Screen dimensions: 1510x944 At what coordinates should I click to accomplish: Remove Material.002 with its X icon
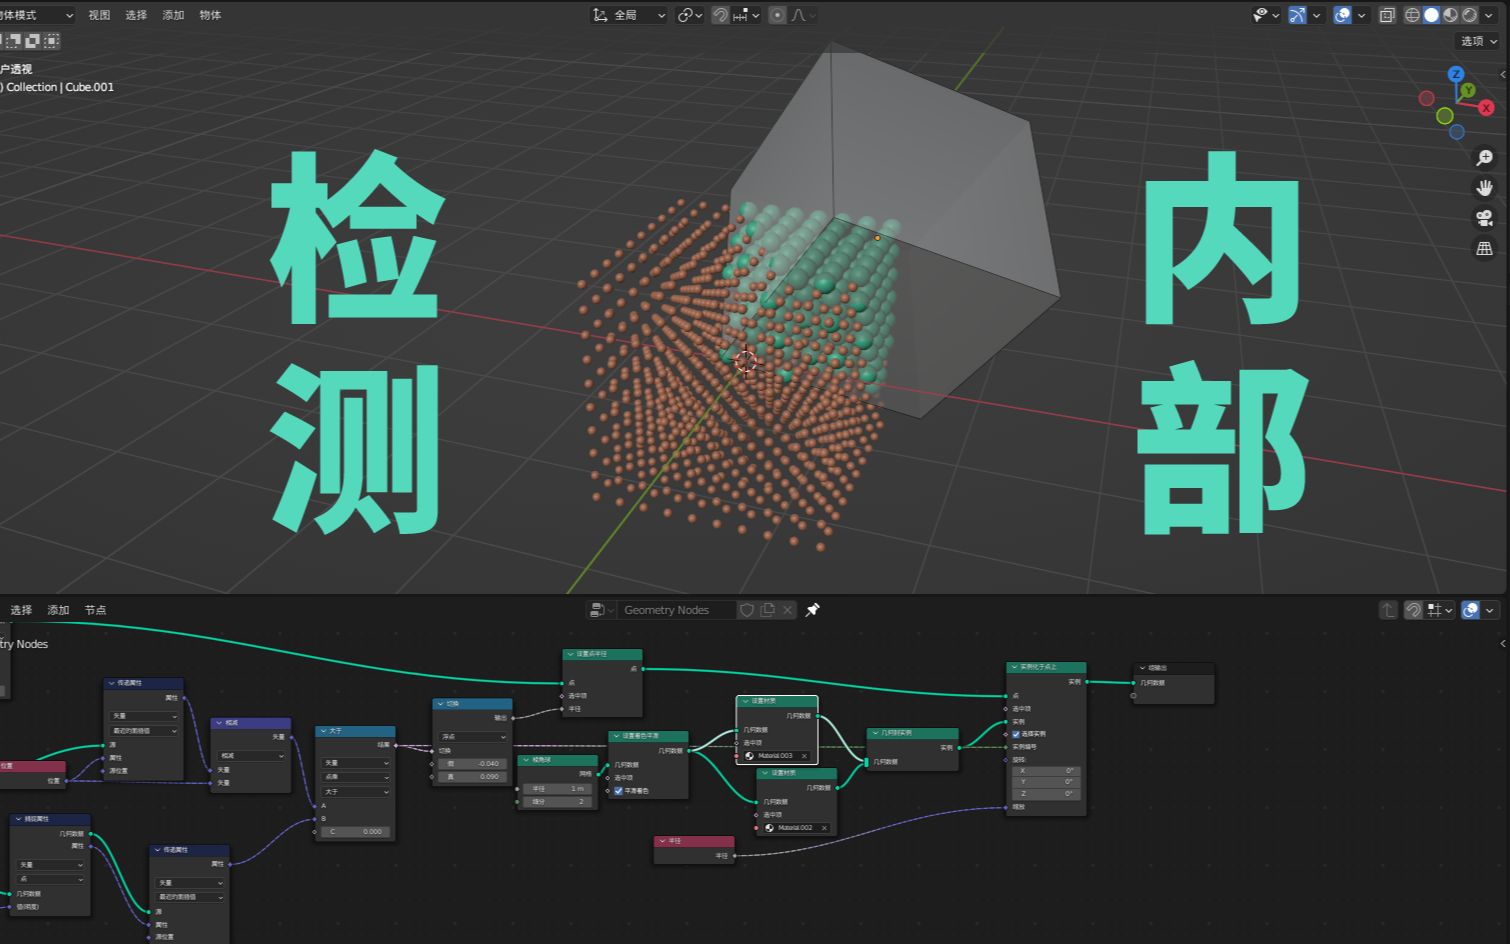[824, 828]
